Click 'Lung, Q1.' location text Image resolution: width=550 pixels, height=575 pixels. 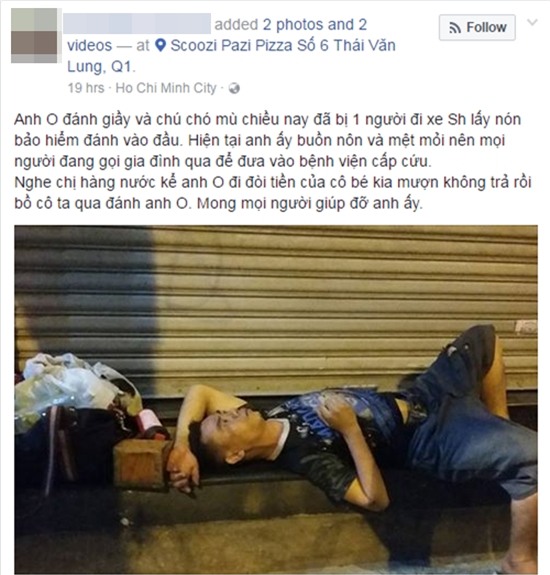pos(101,67)
